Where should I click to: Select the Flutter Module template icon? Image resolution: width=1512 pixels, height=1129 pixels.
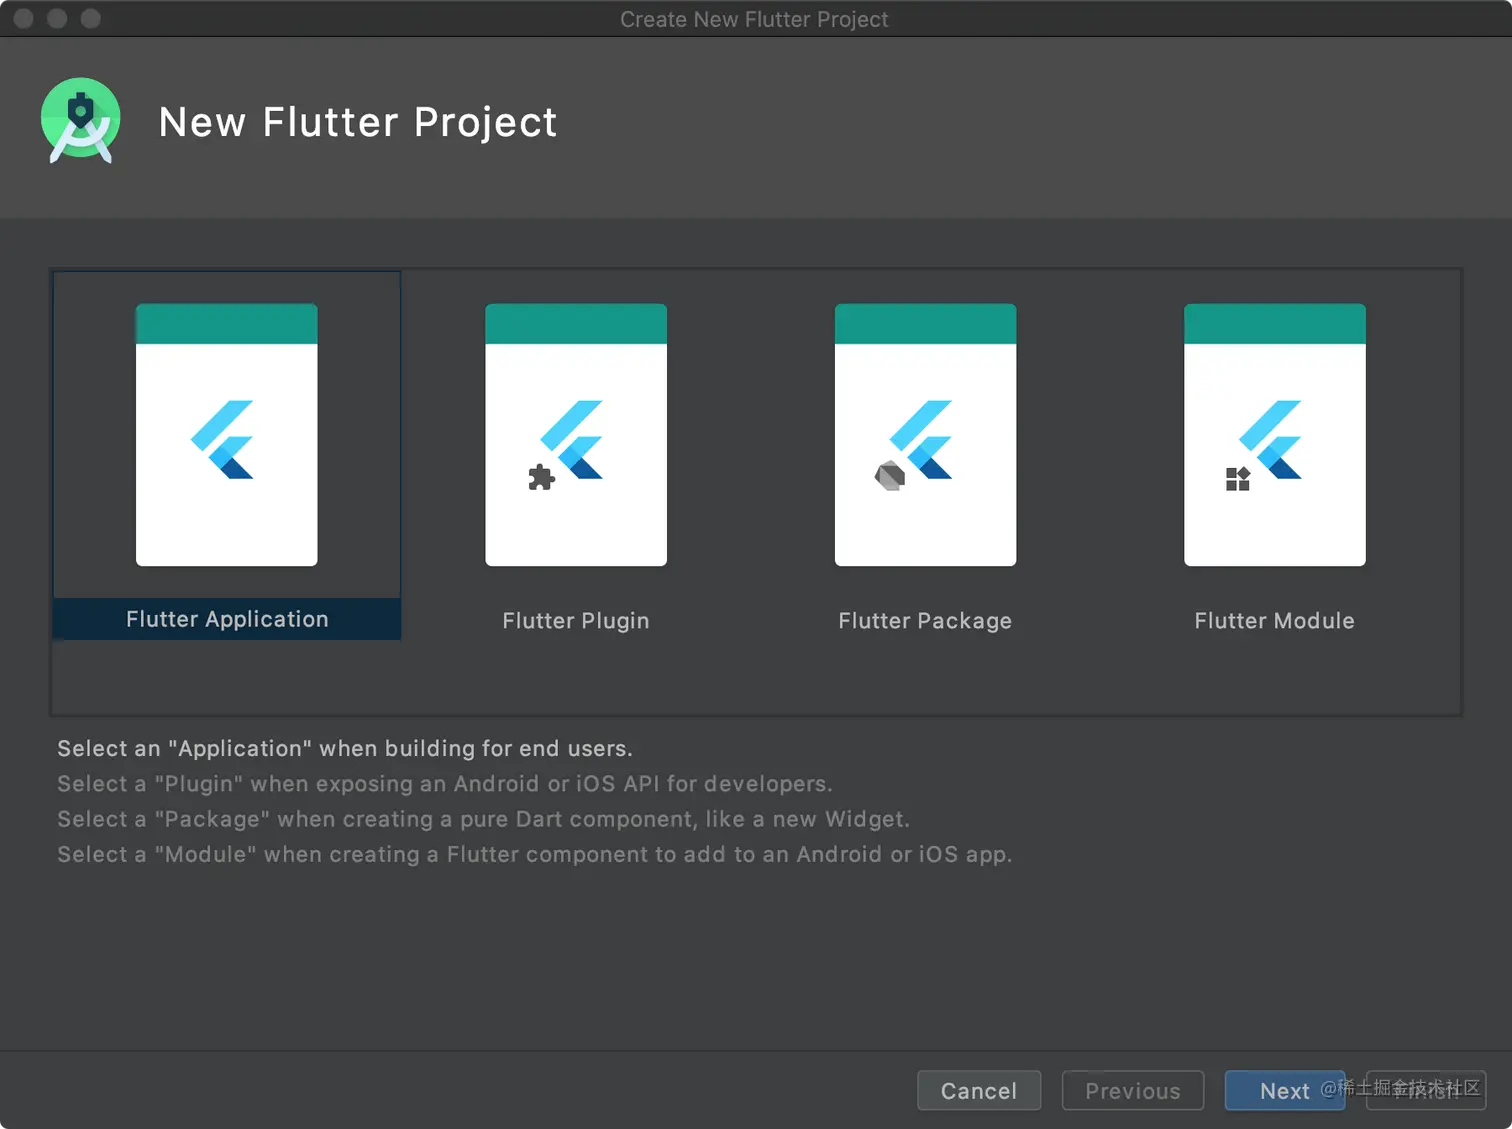point(1275,435)
